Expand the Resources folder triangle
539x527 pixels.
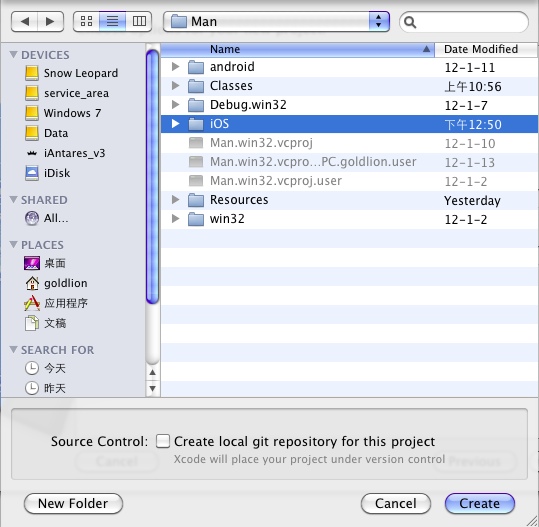coord(176,200)
